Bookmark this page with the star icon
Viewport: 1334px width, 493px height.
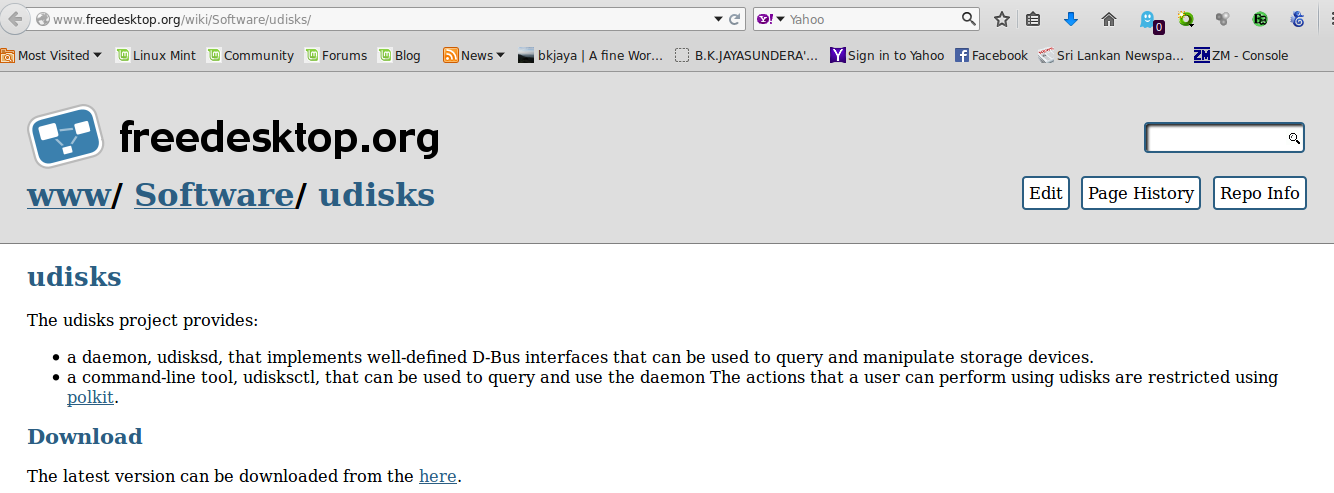tap(1001, 19)
